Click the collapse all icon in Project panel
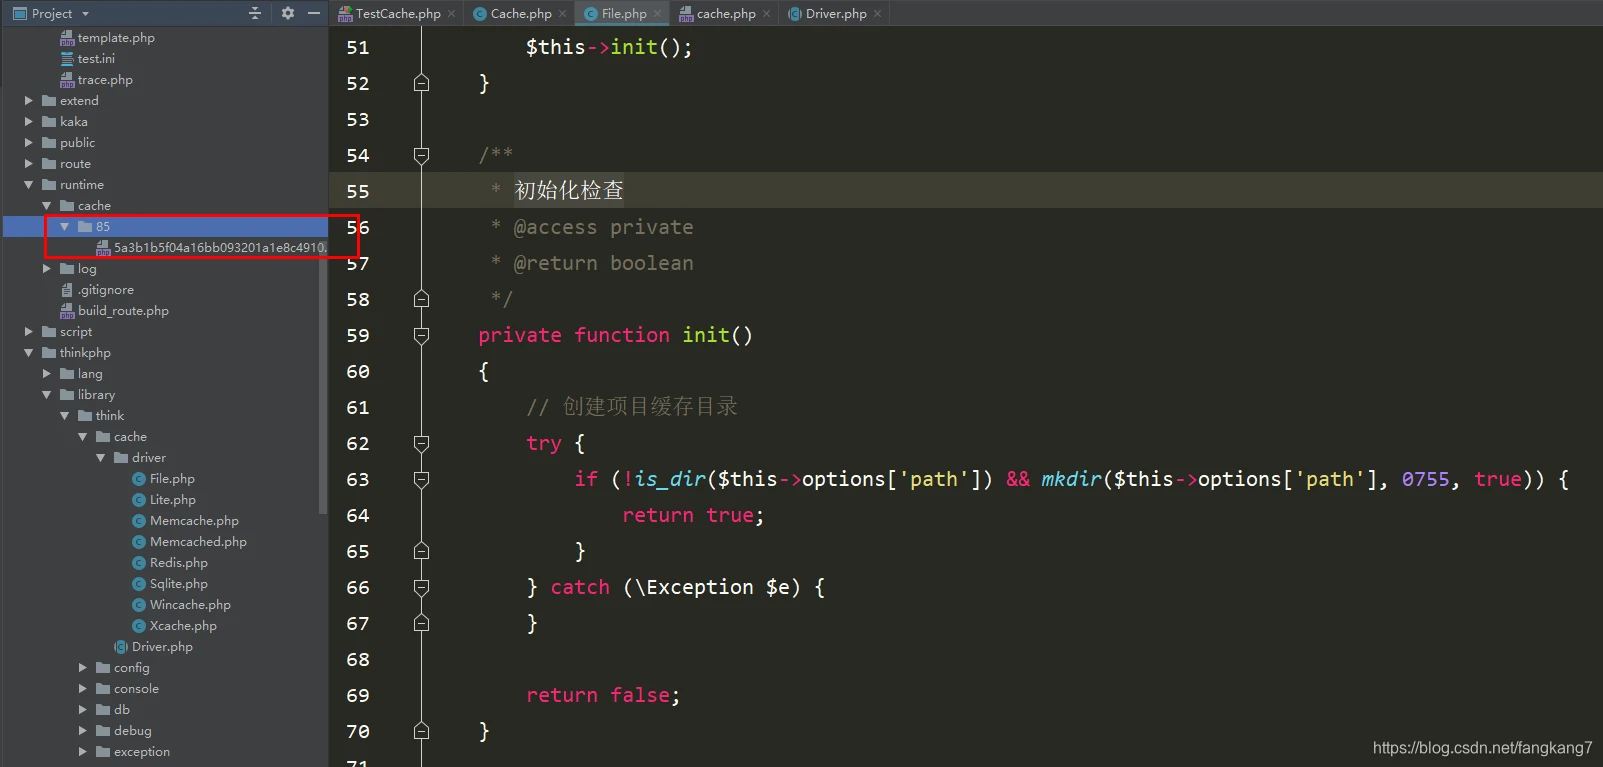The height and width of the screenshot is (767, 1603). tap(255, 13)
